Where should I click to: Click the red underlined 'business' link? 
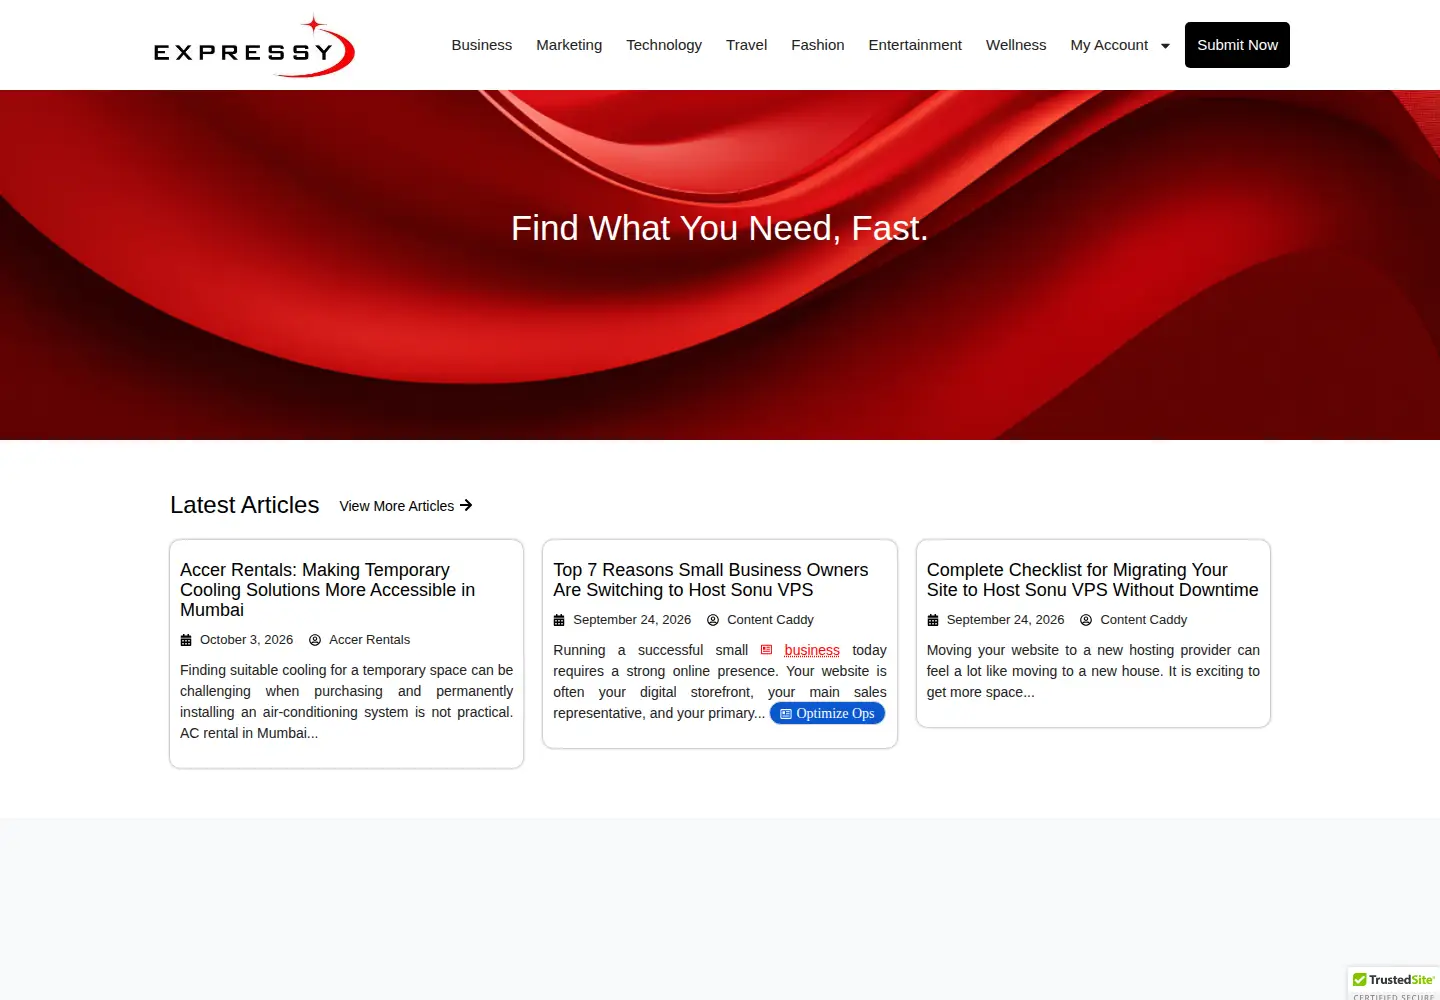[812, 650]
